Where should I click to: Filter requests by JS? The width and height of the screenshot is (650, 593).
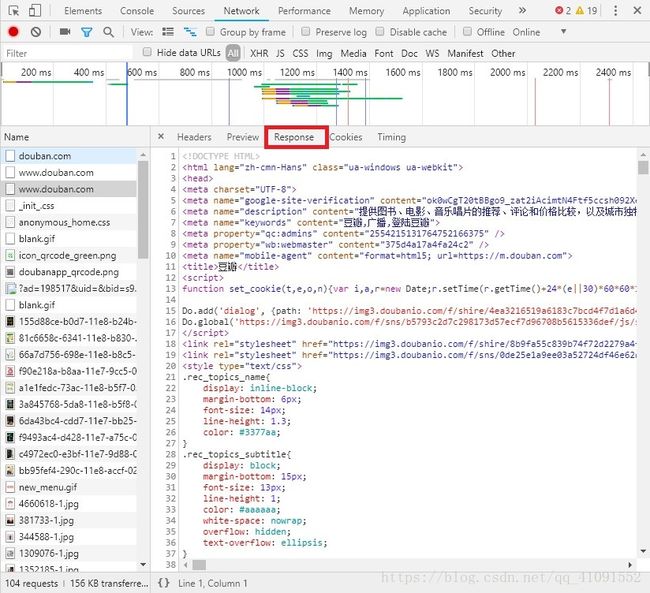coord(280,53)
